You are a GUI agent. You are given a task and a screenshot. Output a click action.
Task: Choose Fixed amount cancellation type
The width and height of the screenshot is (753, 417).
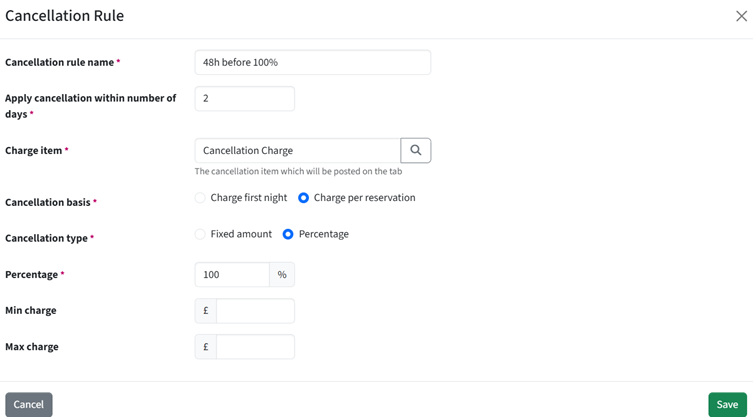pyautogui.click(x=200, y=234)
